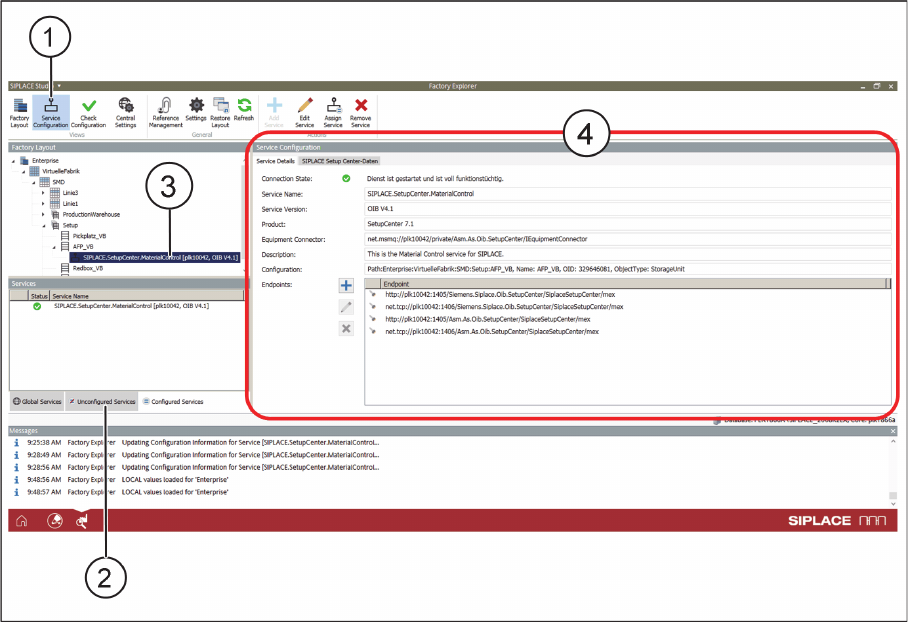Screen dimensions: 908x622
Task: Collapse the VirtuelleFabrik node
Action: tap(24, 171)
